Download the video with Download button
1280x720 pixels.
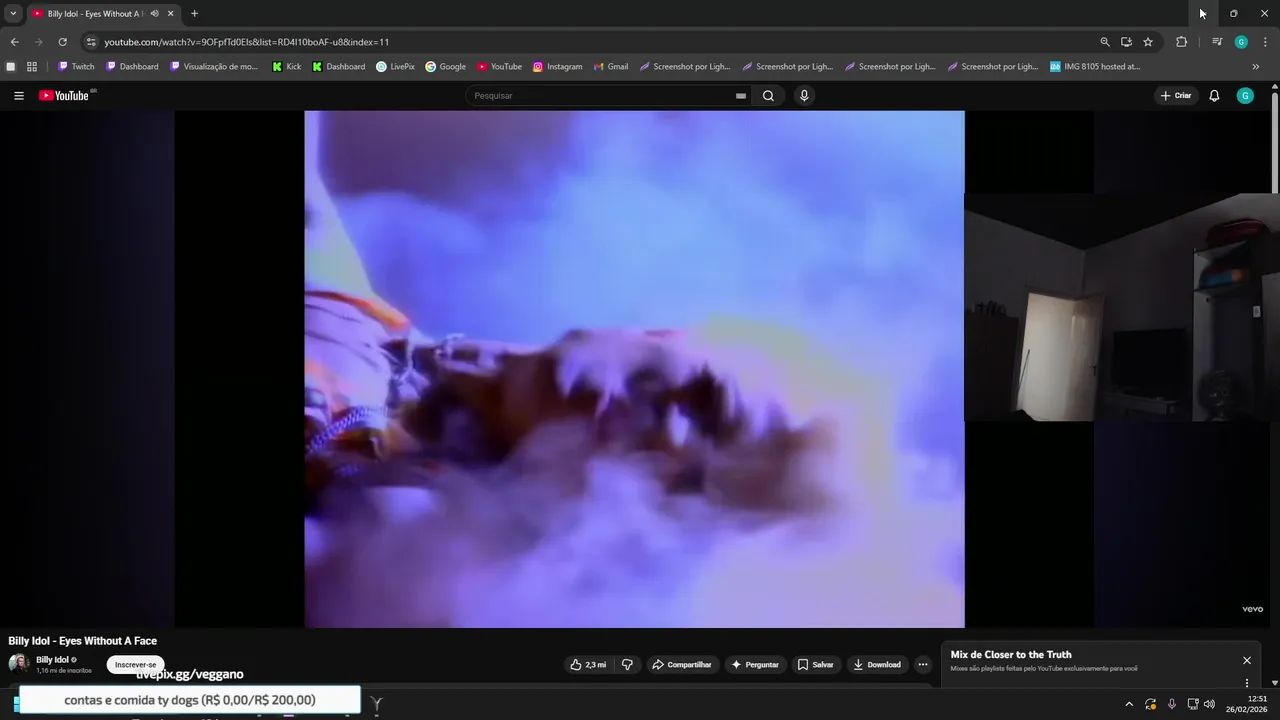(877, 665)
